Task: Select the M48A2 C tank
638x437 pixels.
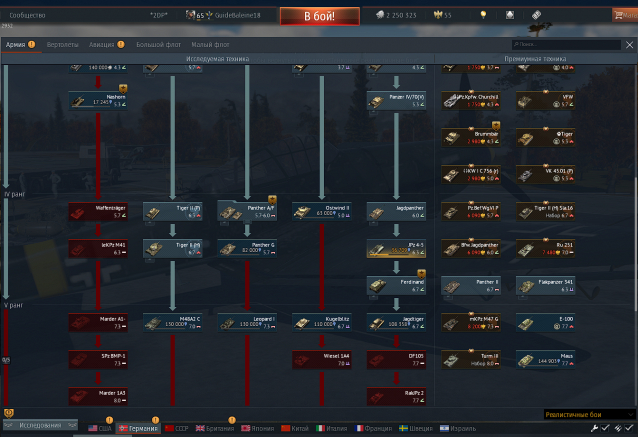Action: (173, 323)
